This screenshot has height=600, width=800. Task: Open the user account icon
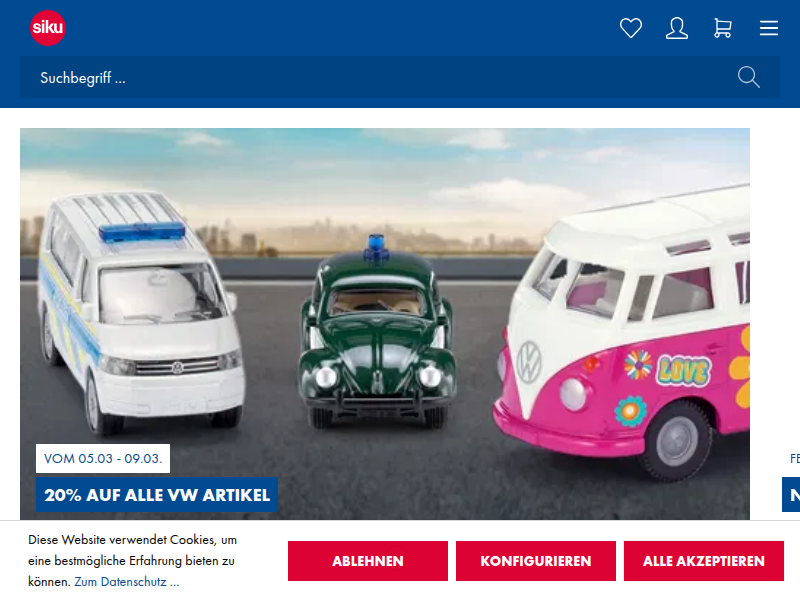click(x=677, y=28)
